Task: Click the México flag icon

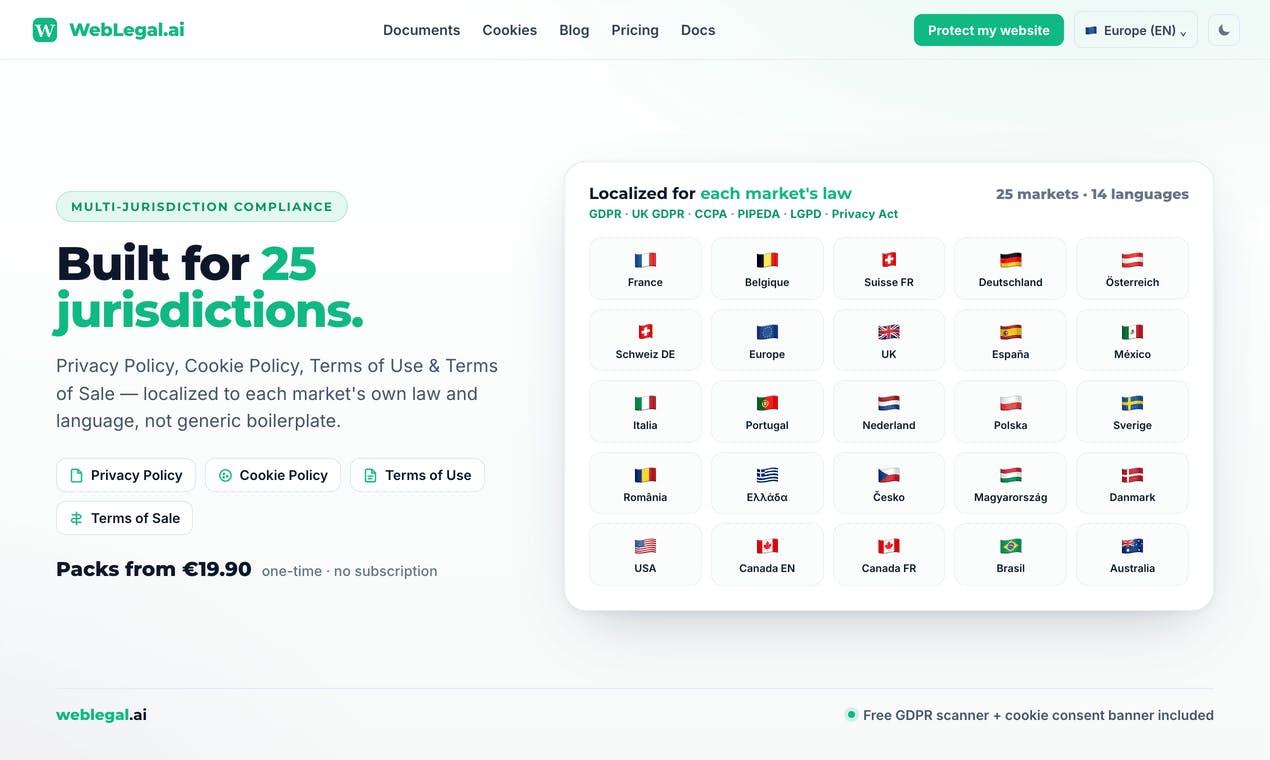Action: [x=1132, y=332]
